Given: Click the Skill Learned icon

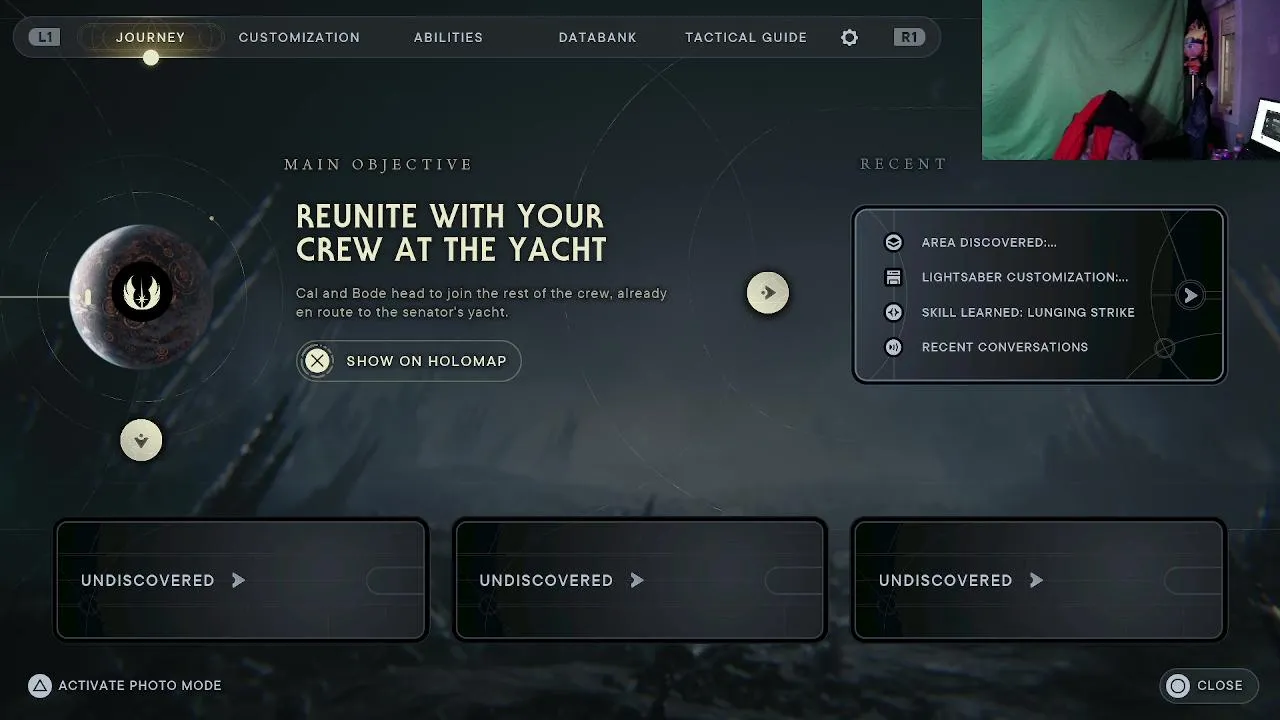Looking at the screenshot, I should coord(893,312).
